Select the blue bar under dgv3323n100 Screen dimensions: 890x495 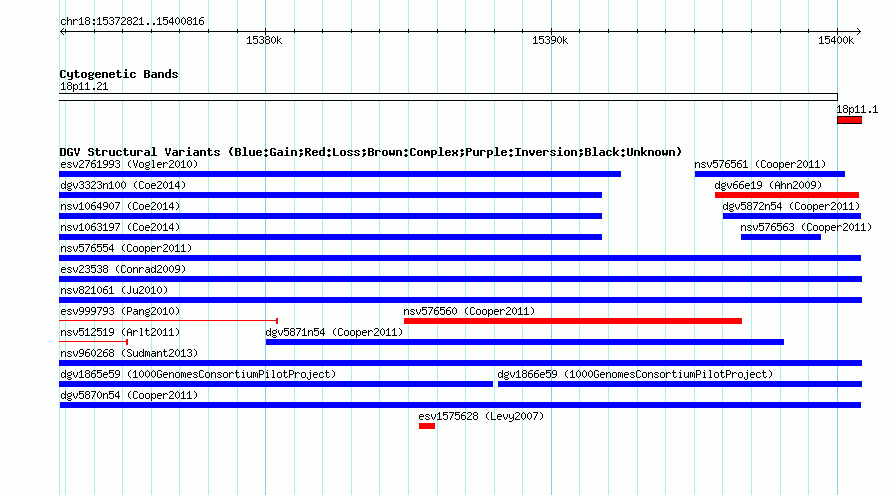(x=330, y=195)
